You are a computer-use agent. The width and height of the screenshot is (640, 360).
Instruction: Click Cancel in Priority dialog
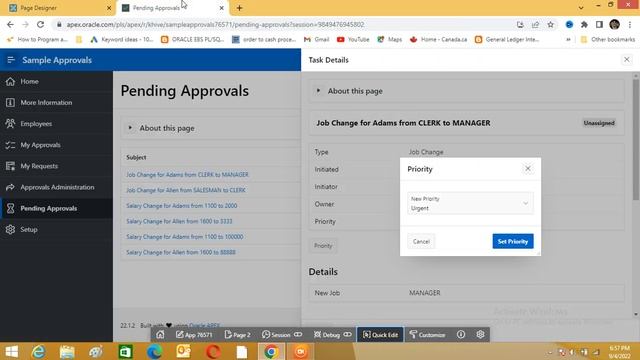[x=421, y=242]
